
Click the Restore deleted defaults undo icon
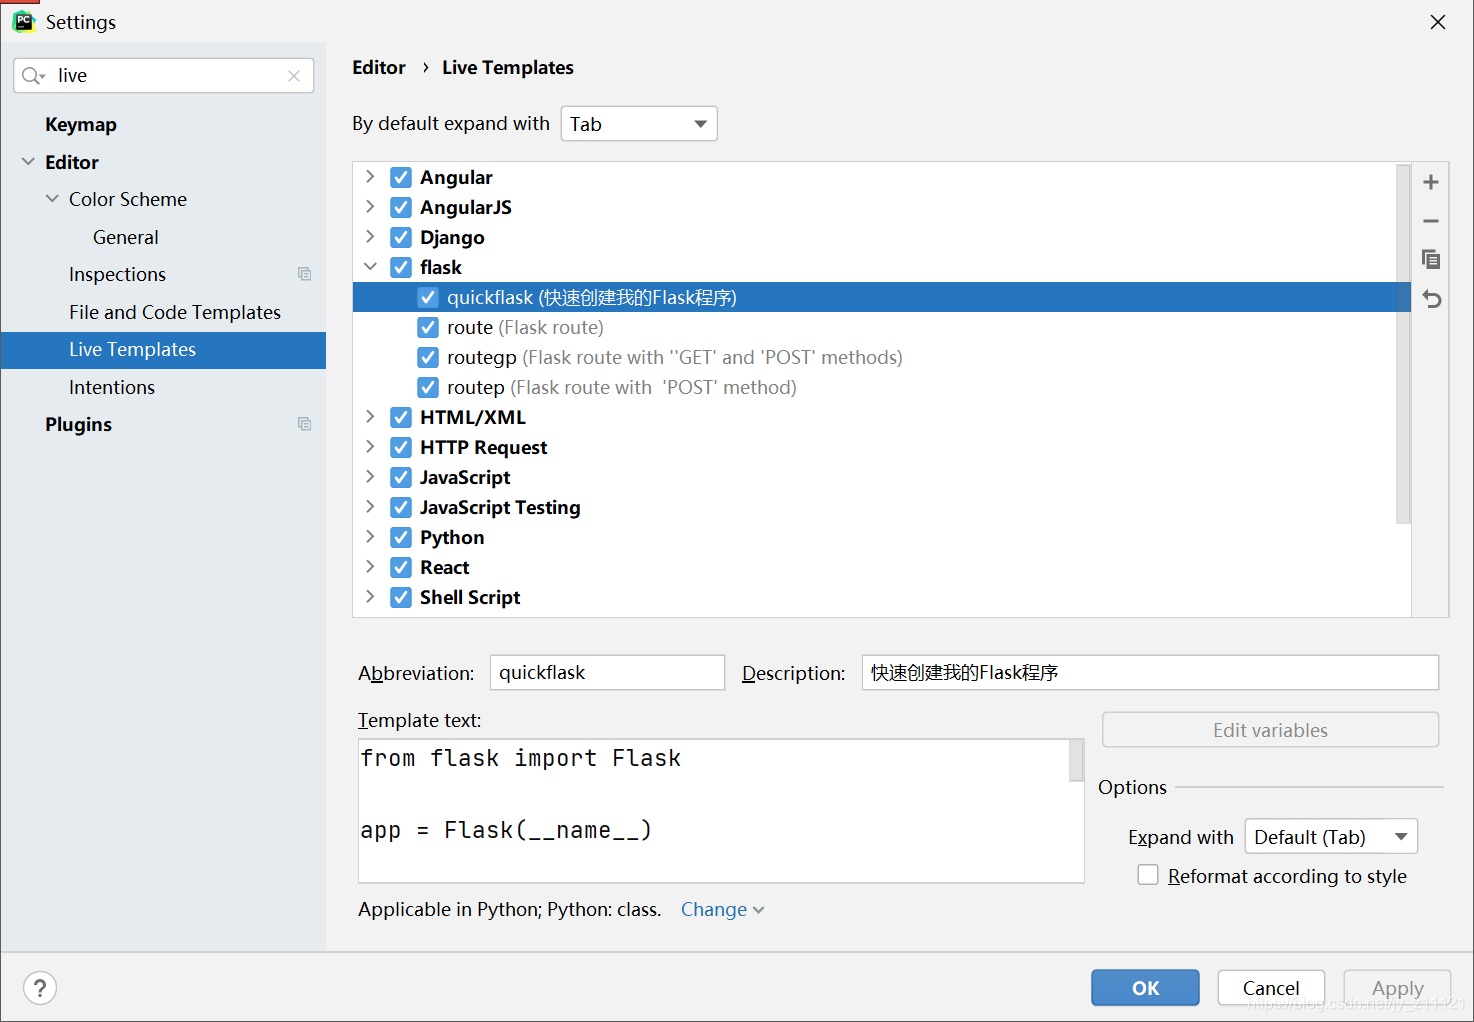(1431, 299)
